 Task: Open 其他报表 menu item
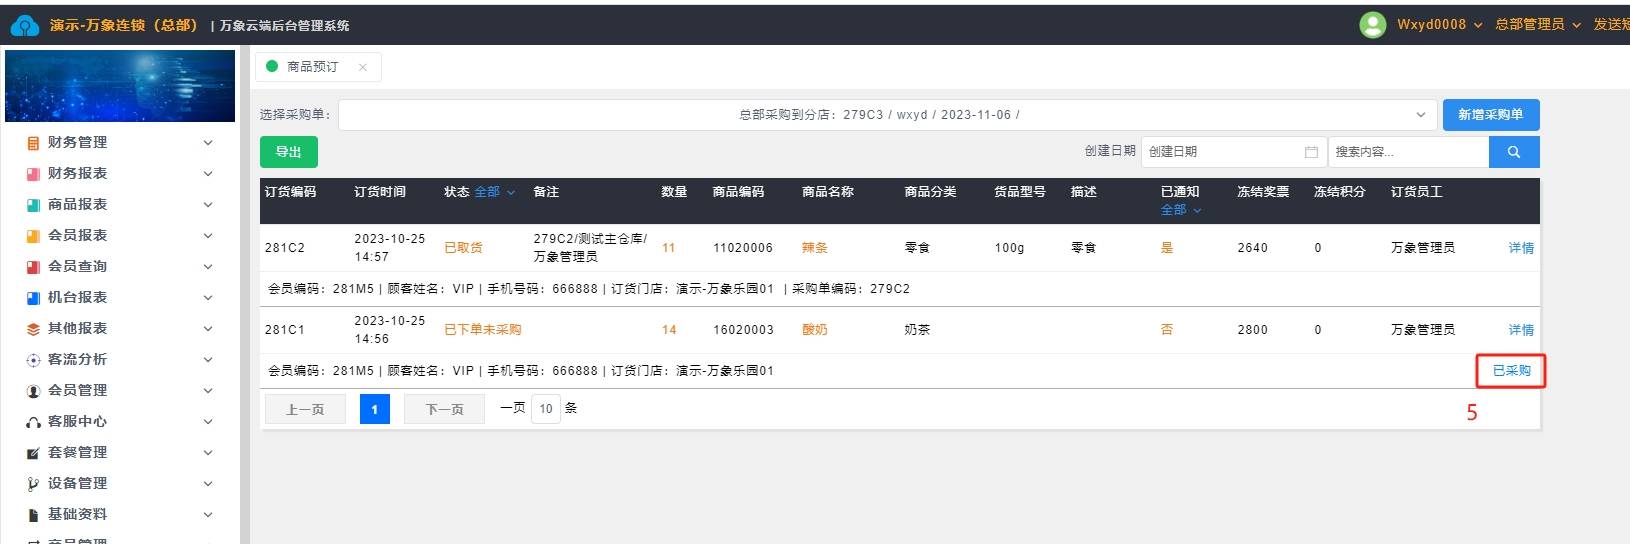click(120, 329)
